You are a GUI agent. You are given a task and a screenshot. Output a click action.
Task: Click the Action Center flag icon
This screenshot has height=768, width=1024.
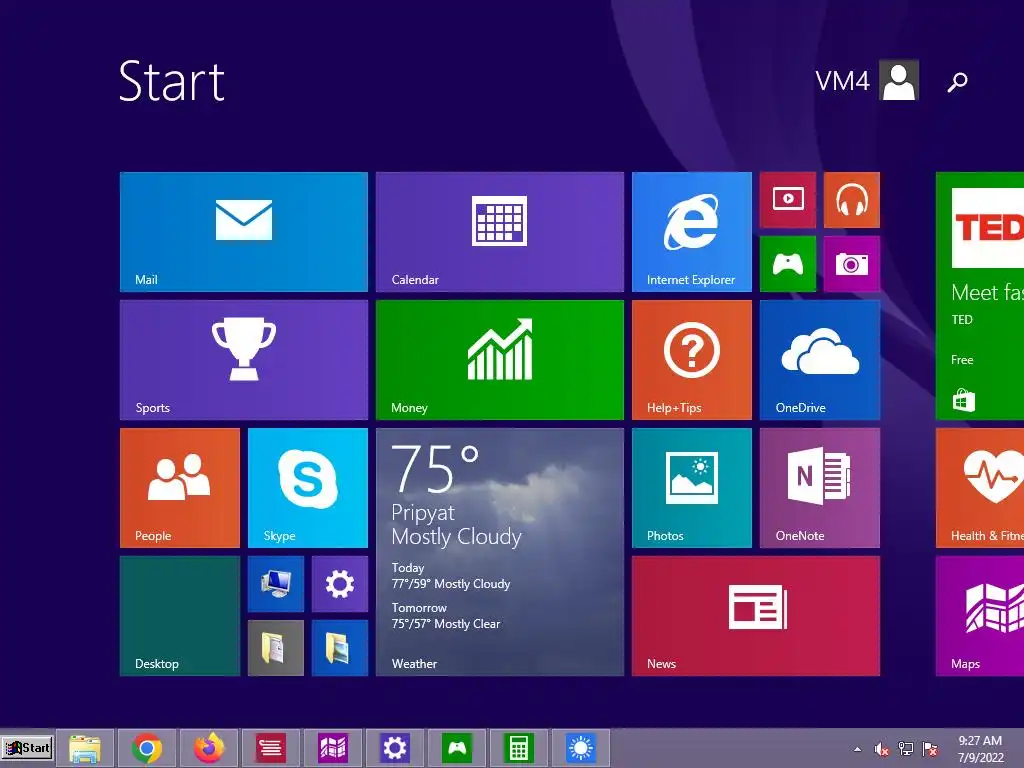click(930, 749)
